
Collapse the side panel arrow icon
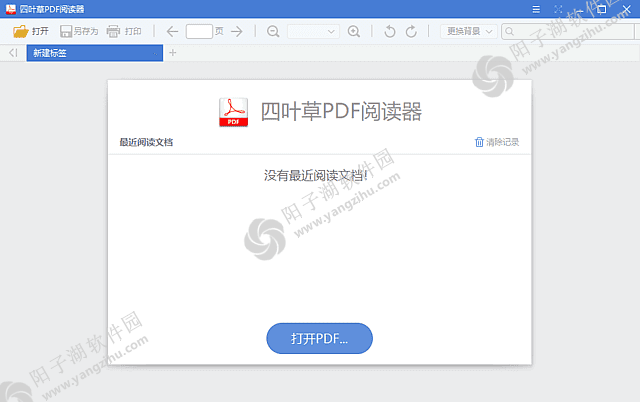(13, 53)
